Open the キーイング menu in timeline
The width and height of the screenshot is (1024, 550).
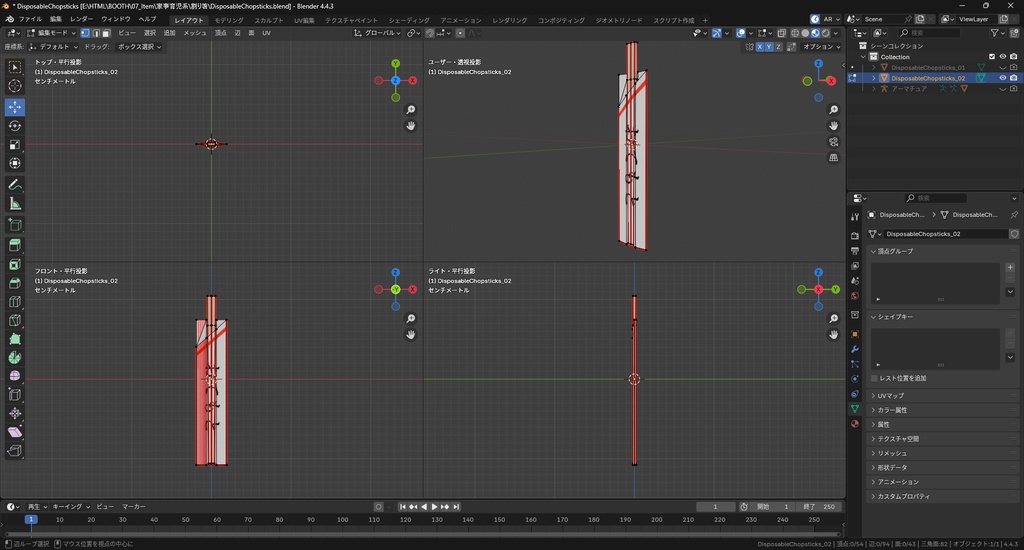[x=71, y=507]
